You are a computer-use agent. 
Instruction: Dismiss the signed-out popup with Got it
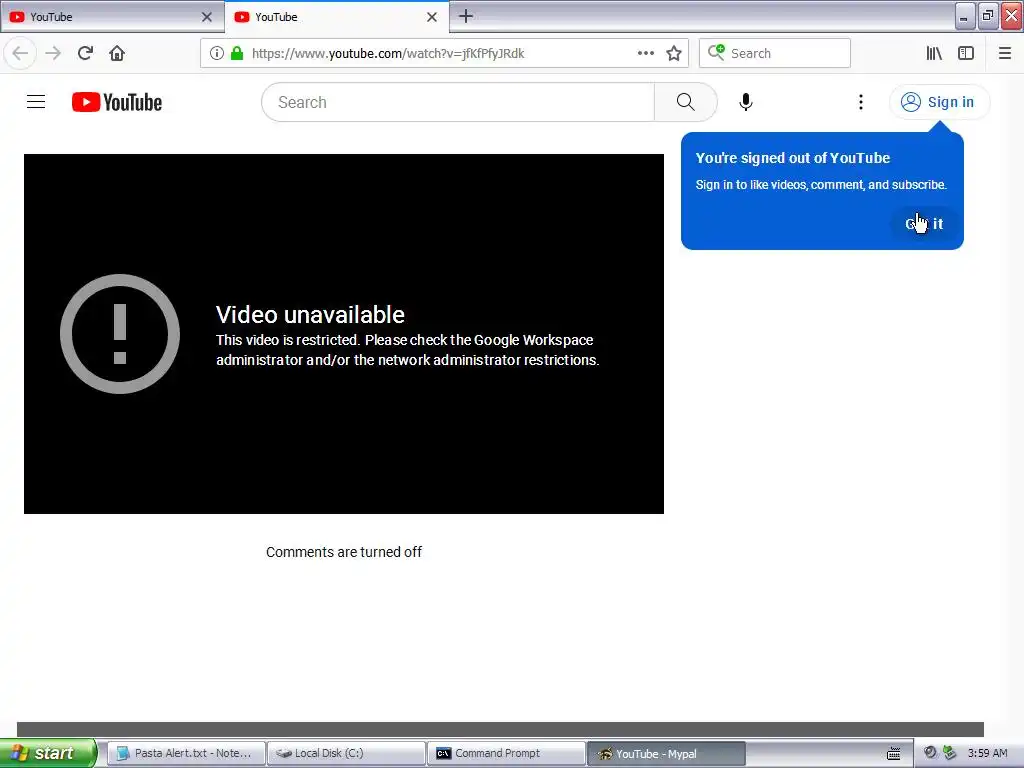point(924,224)
